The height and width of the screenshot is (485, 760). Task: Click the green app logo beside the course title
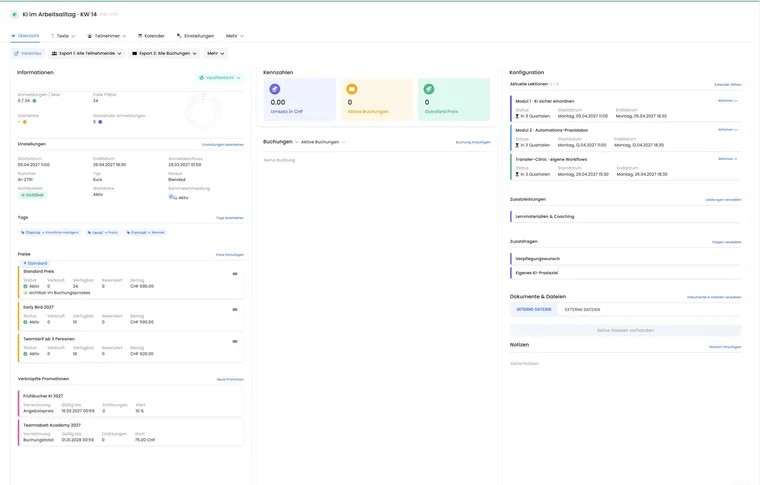15,15
